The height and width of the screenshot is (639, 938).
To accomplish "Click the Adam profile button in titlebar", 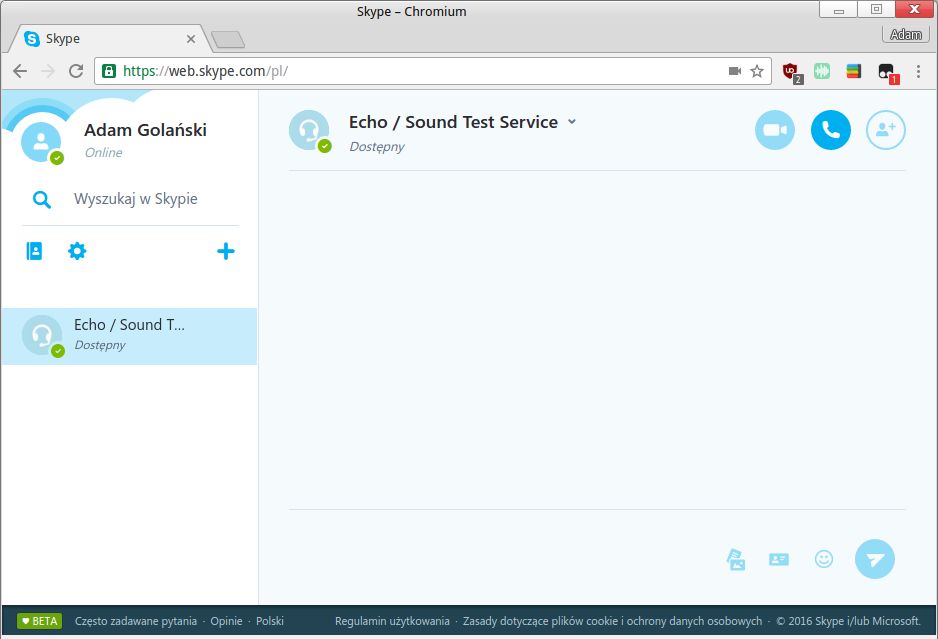I will click(x=906, y=35).
